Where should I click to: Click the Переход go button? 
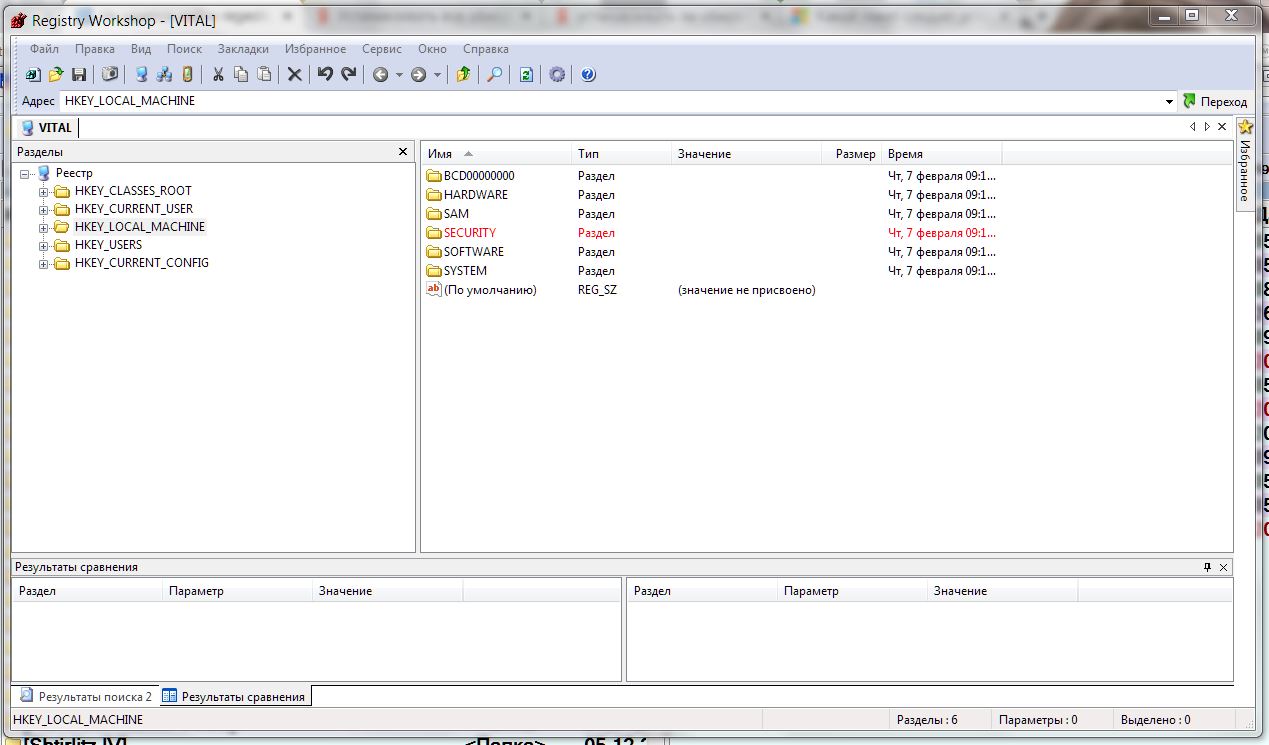tap(1215, 102)
